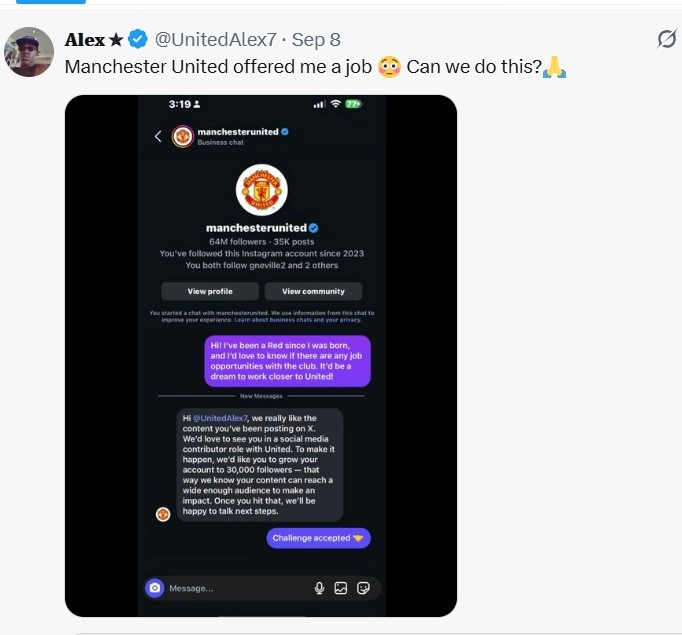Screen dimensions: 682x635
Task: Click the Message text input field
Action: [x=235, y=588]
